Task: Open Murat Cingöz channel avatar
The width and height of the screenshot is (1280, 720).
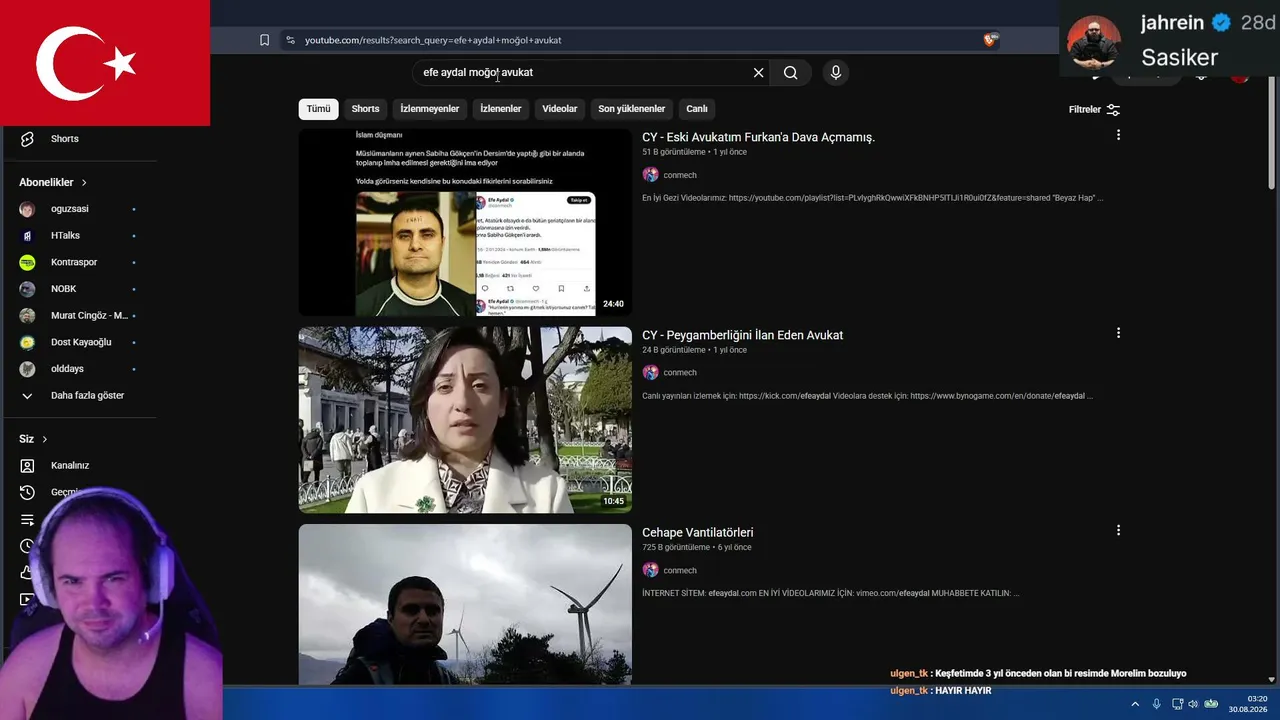Action: 27,315
